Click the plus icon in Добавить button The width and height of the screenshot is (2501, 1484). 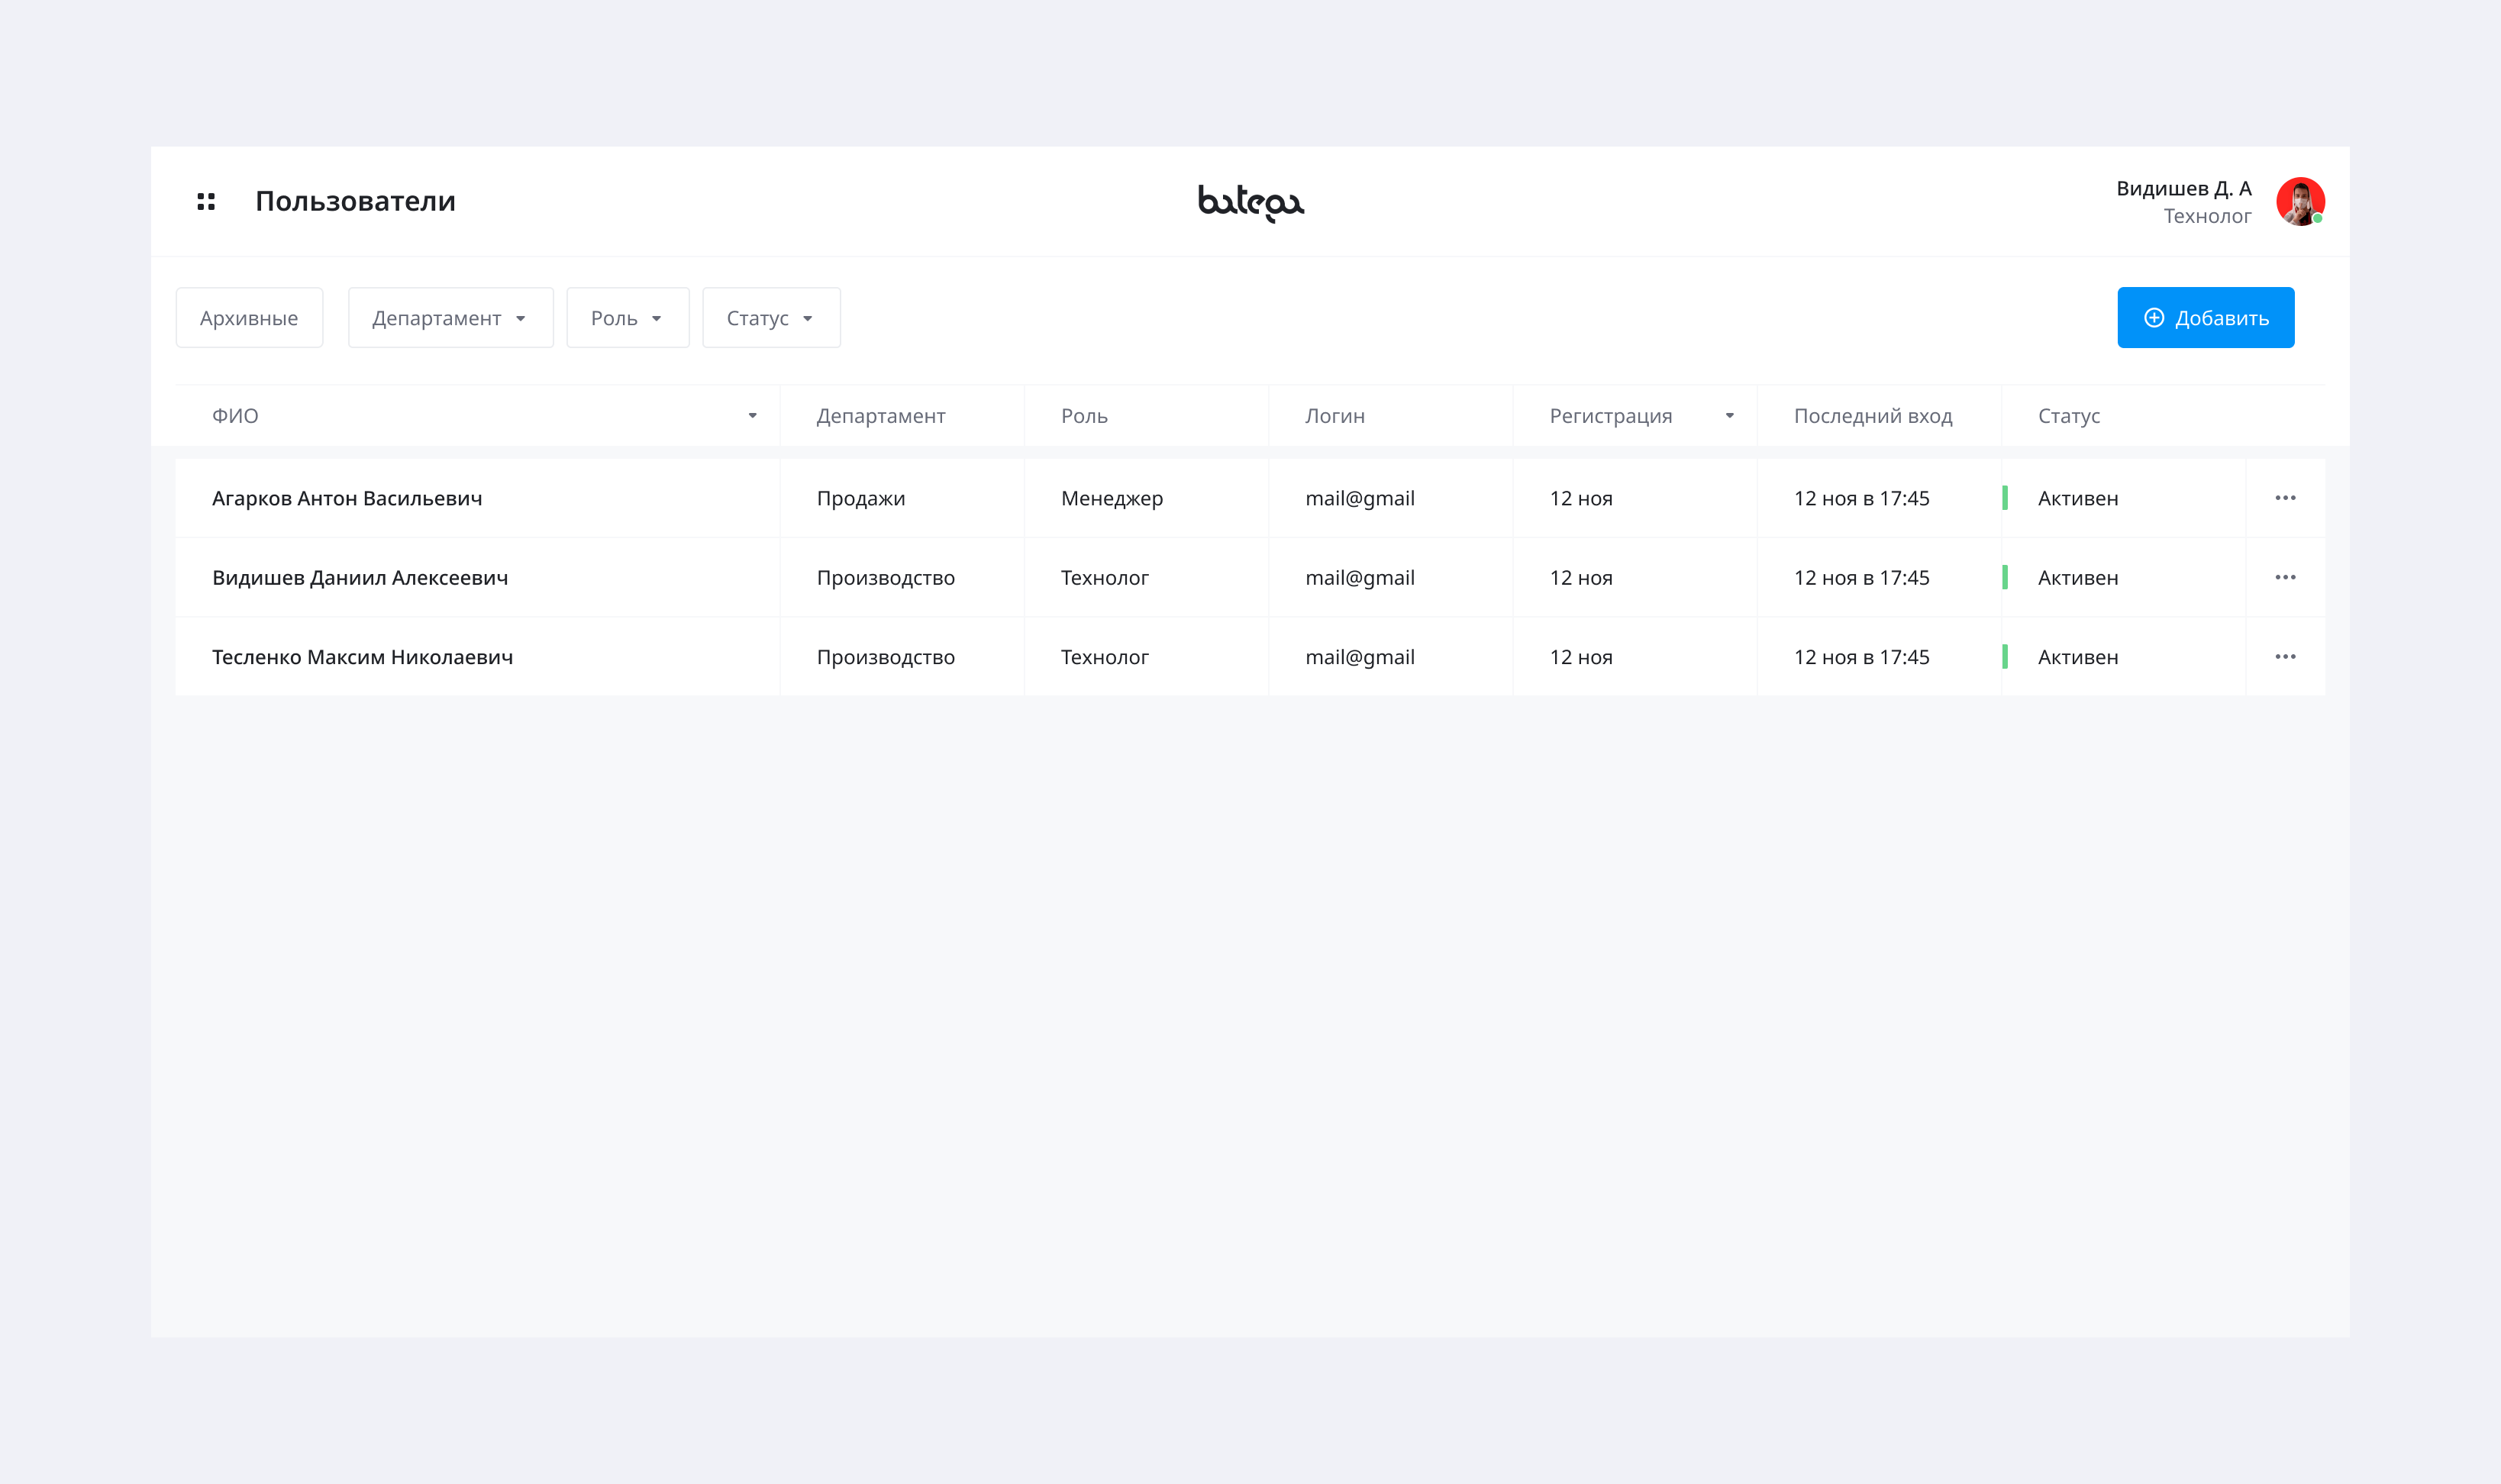pyautogui.click(x=2154, y=318)
